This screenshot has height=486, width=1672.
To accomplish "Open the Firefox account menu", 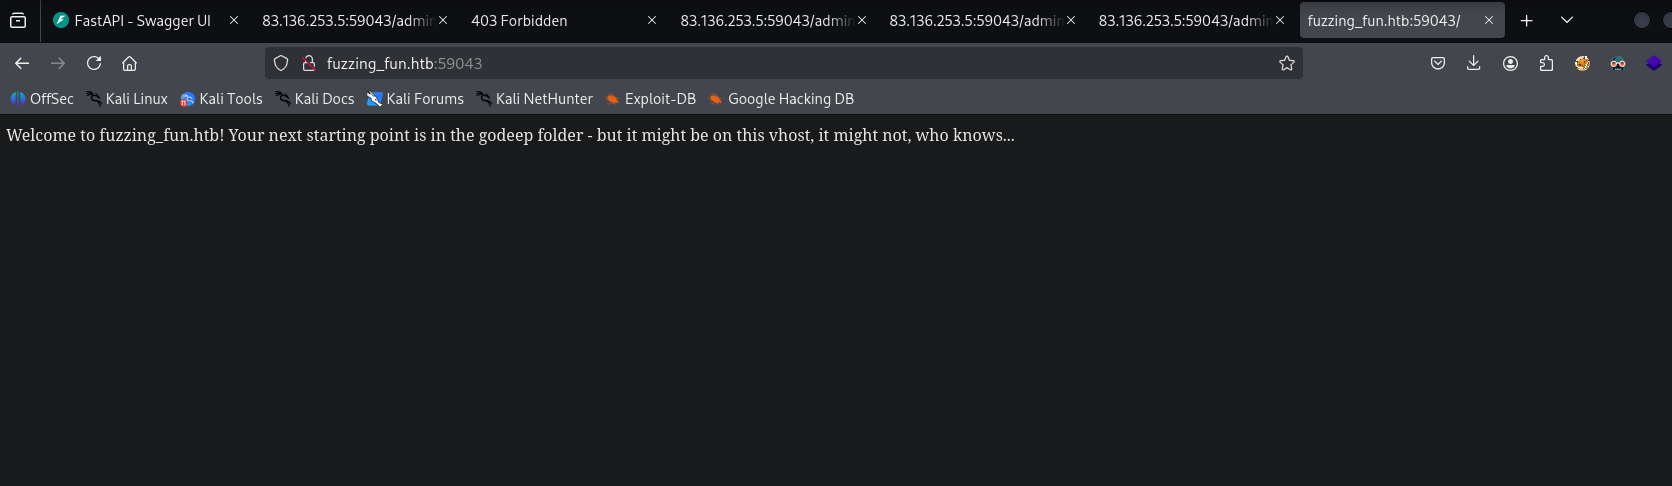I will [x=1510, y=63].
